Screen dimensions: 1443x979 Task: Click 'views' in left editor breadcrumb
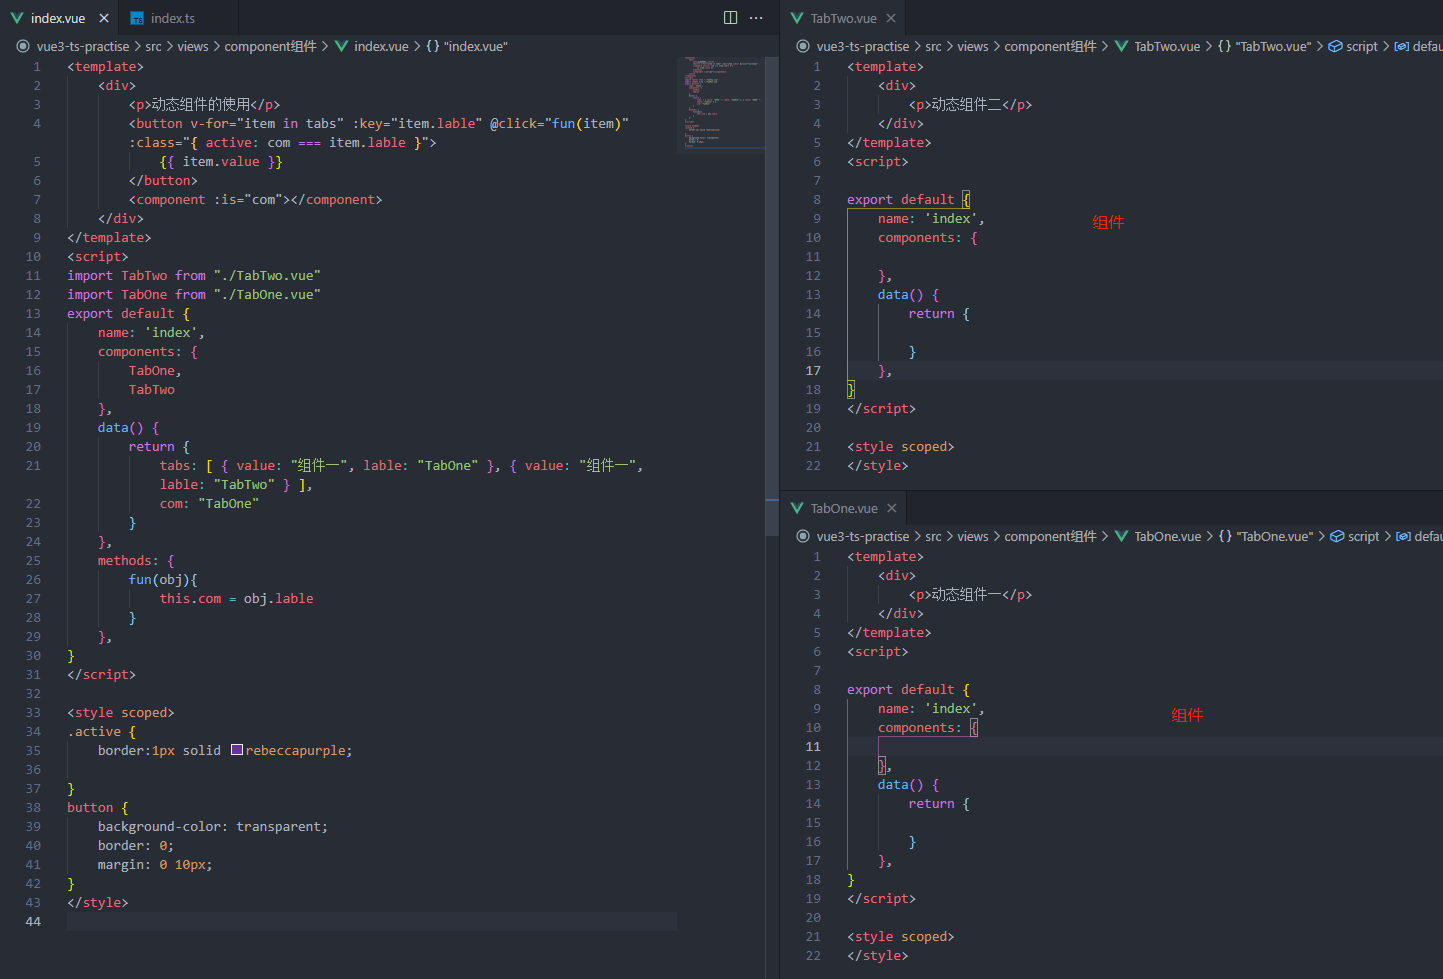[x=193, y=46]
